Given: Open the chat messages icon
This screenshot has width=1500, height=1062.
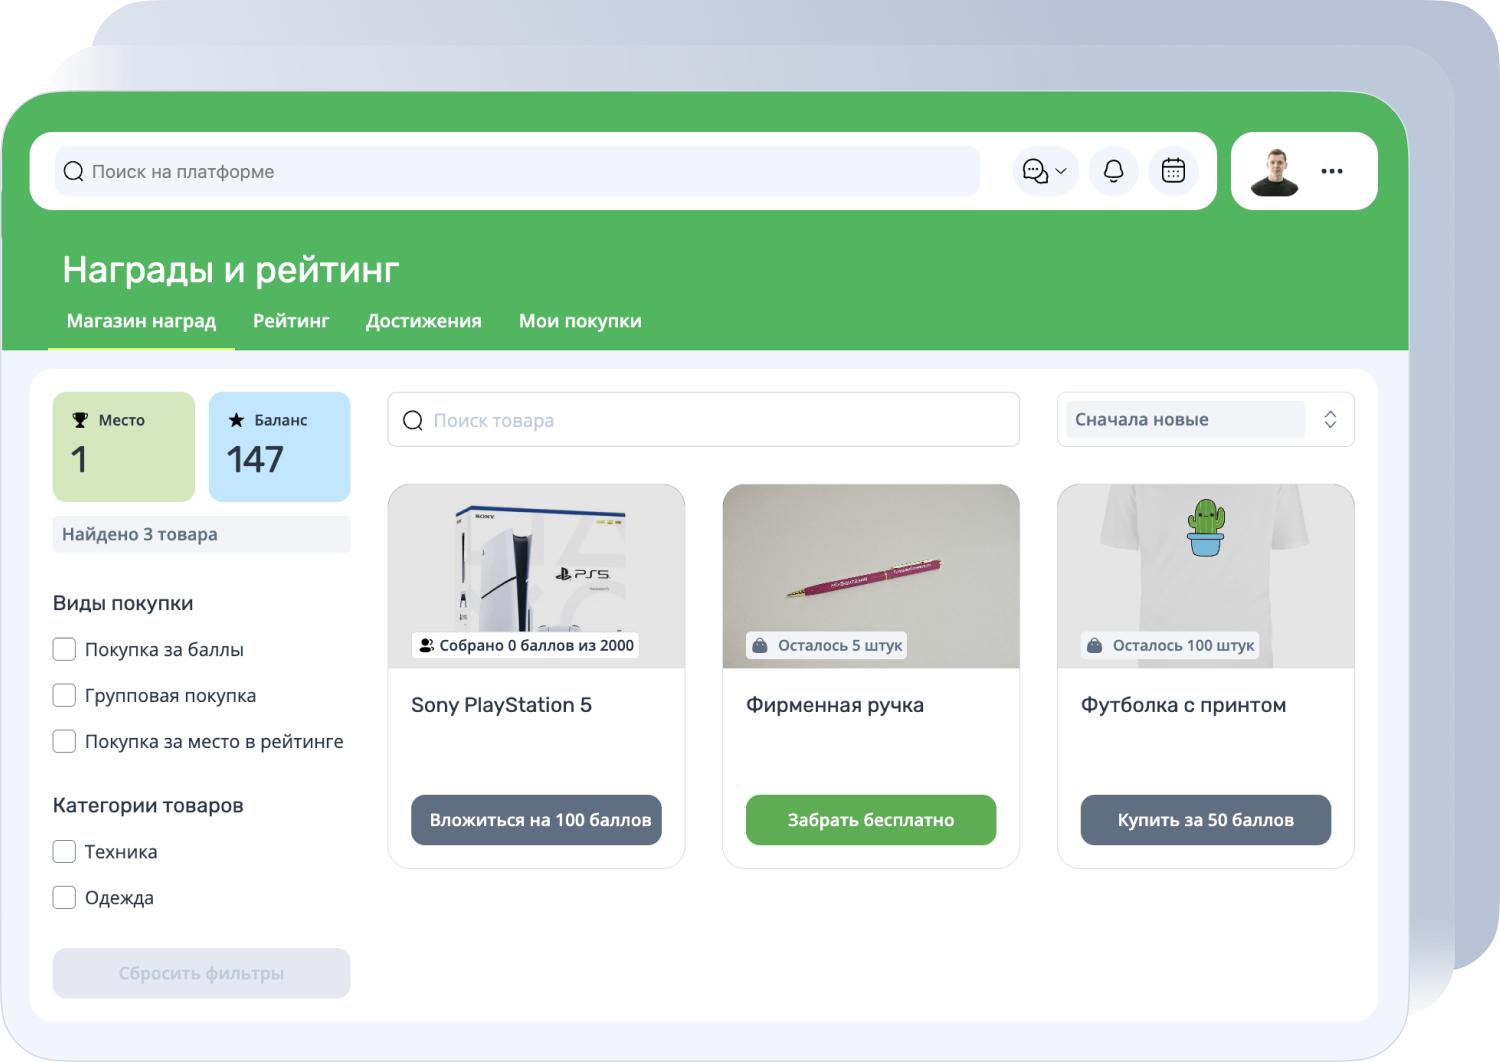Looking at the screenshot, I should pos(1035,171).
